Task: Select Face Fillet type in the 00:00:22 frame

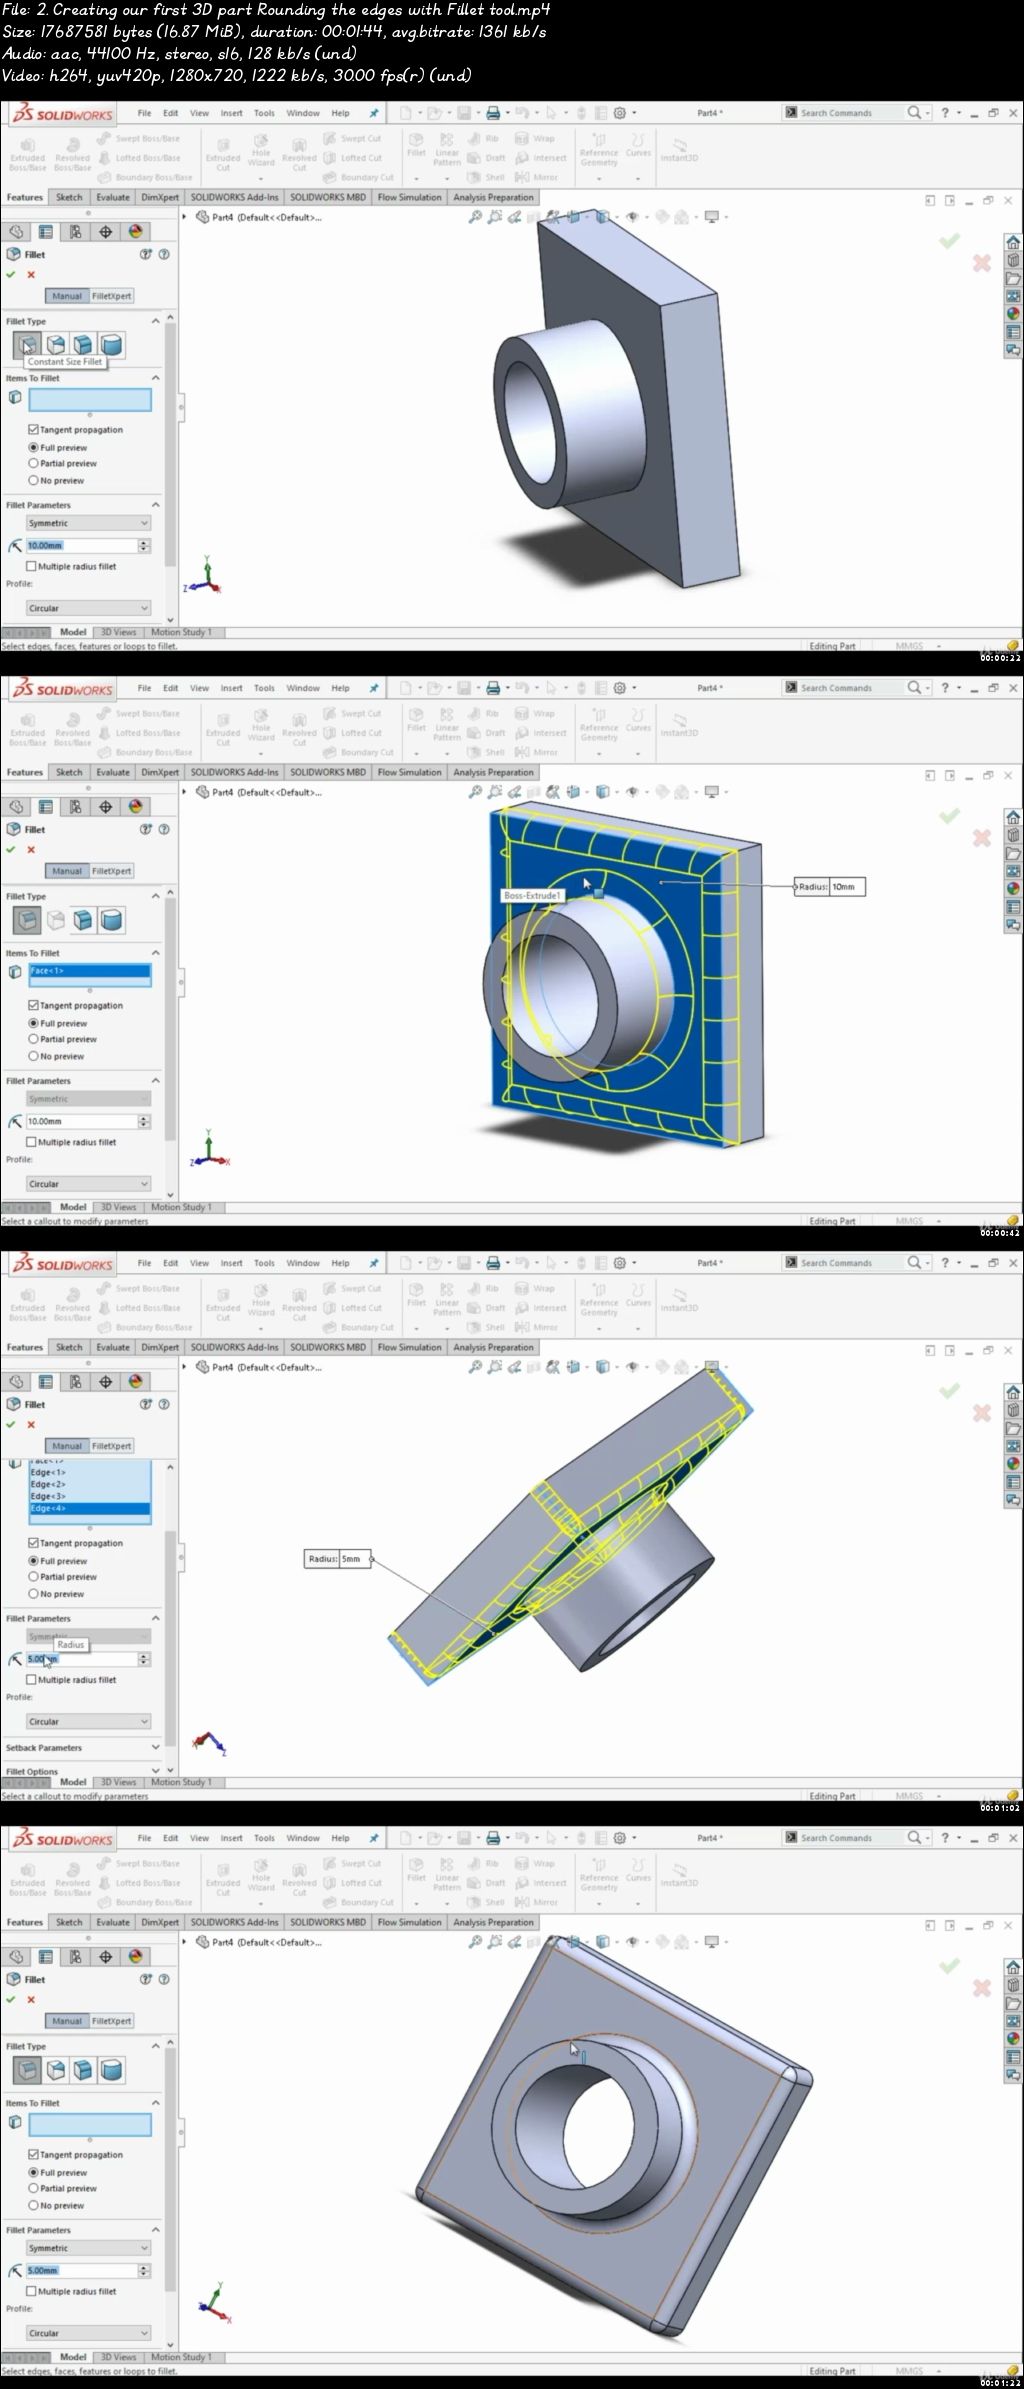Action: pyautogui.click(x=84, y=345)
